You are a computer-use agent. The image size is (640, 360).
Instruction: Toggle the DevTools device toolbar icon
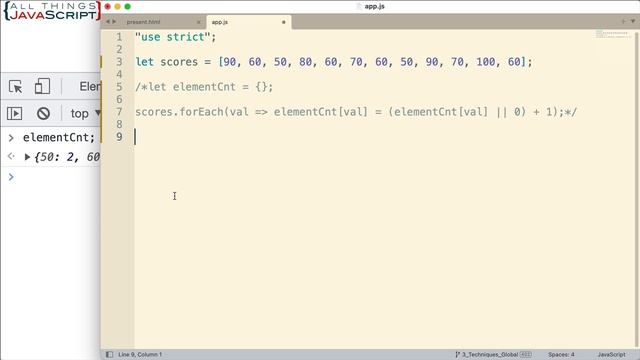point(42,87)
